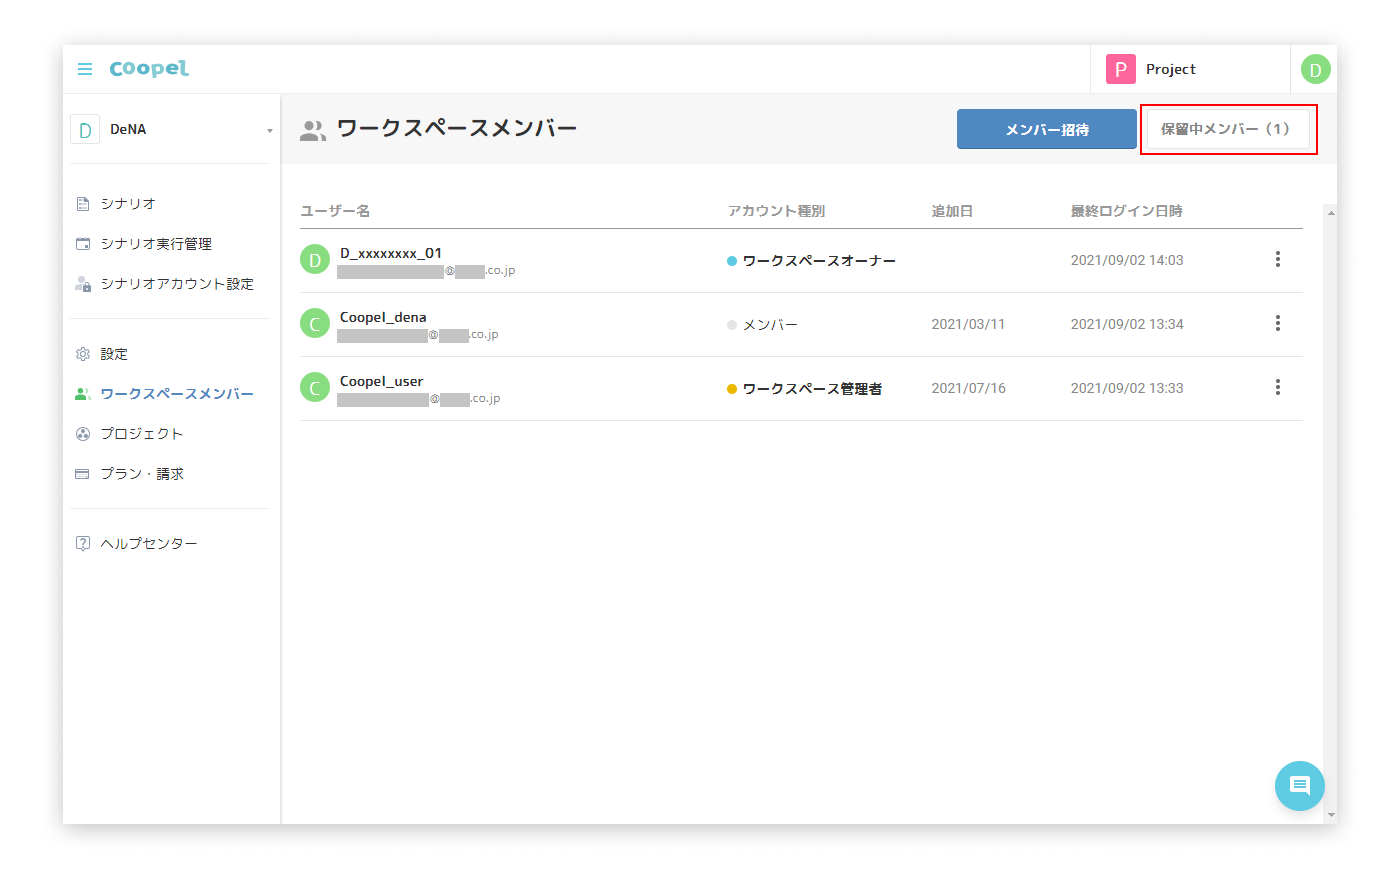The image size is (1400, 892).
Task: Click the 最終ログイン日時 column header
Action: point(1127,211)
